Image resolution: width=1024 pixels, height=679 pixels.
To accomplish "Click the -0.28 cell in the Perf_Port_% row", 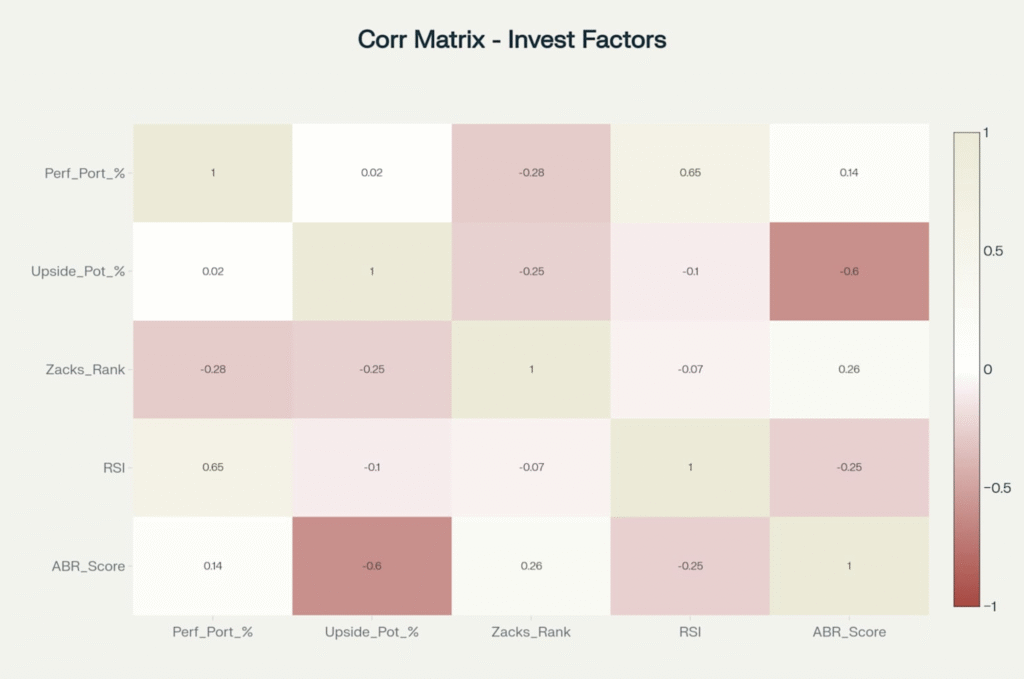I will coord(530,173).
